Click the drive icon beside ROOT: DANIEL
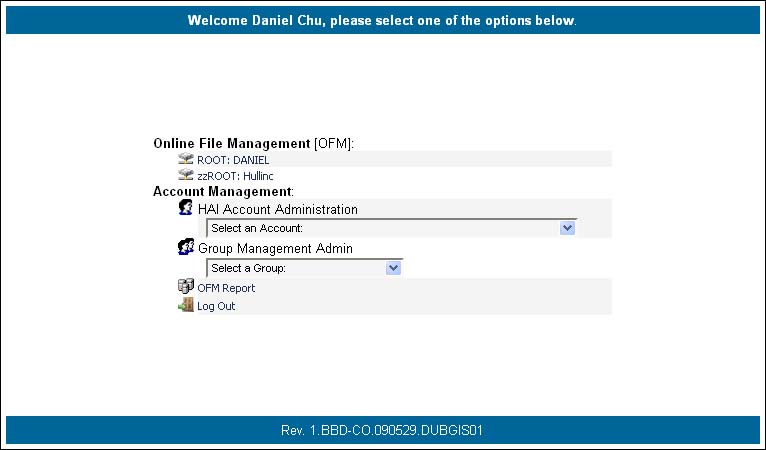Image resolution: width=766 pixels, height=450 pixels. pos(185,159)
